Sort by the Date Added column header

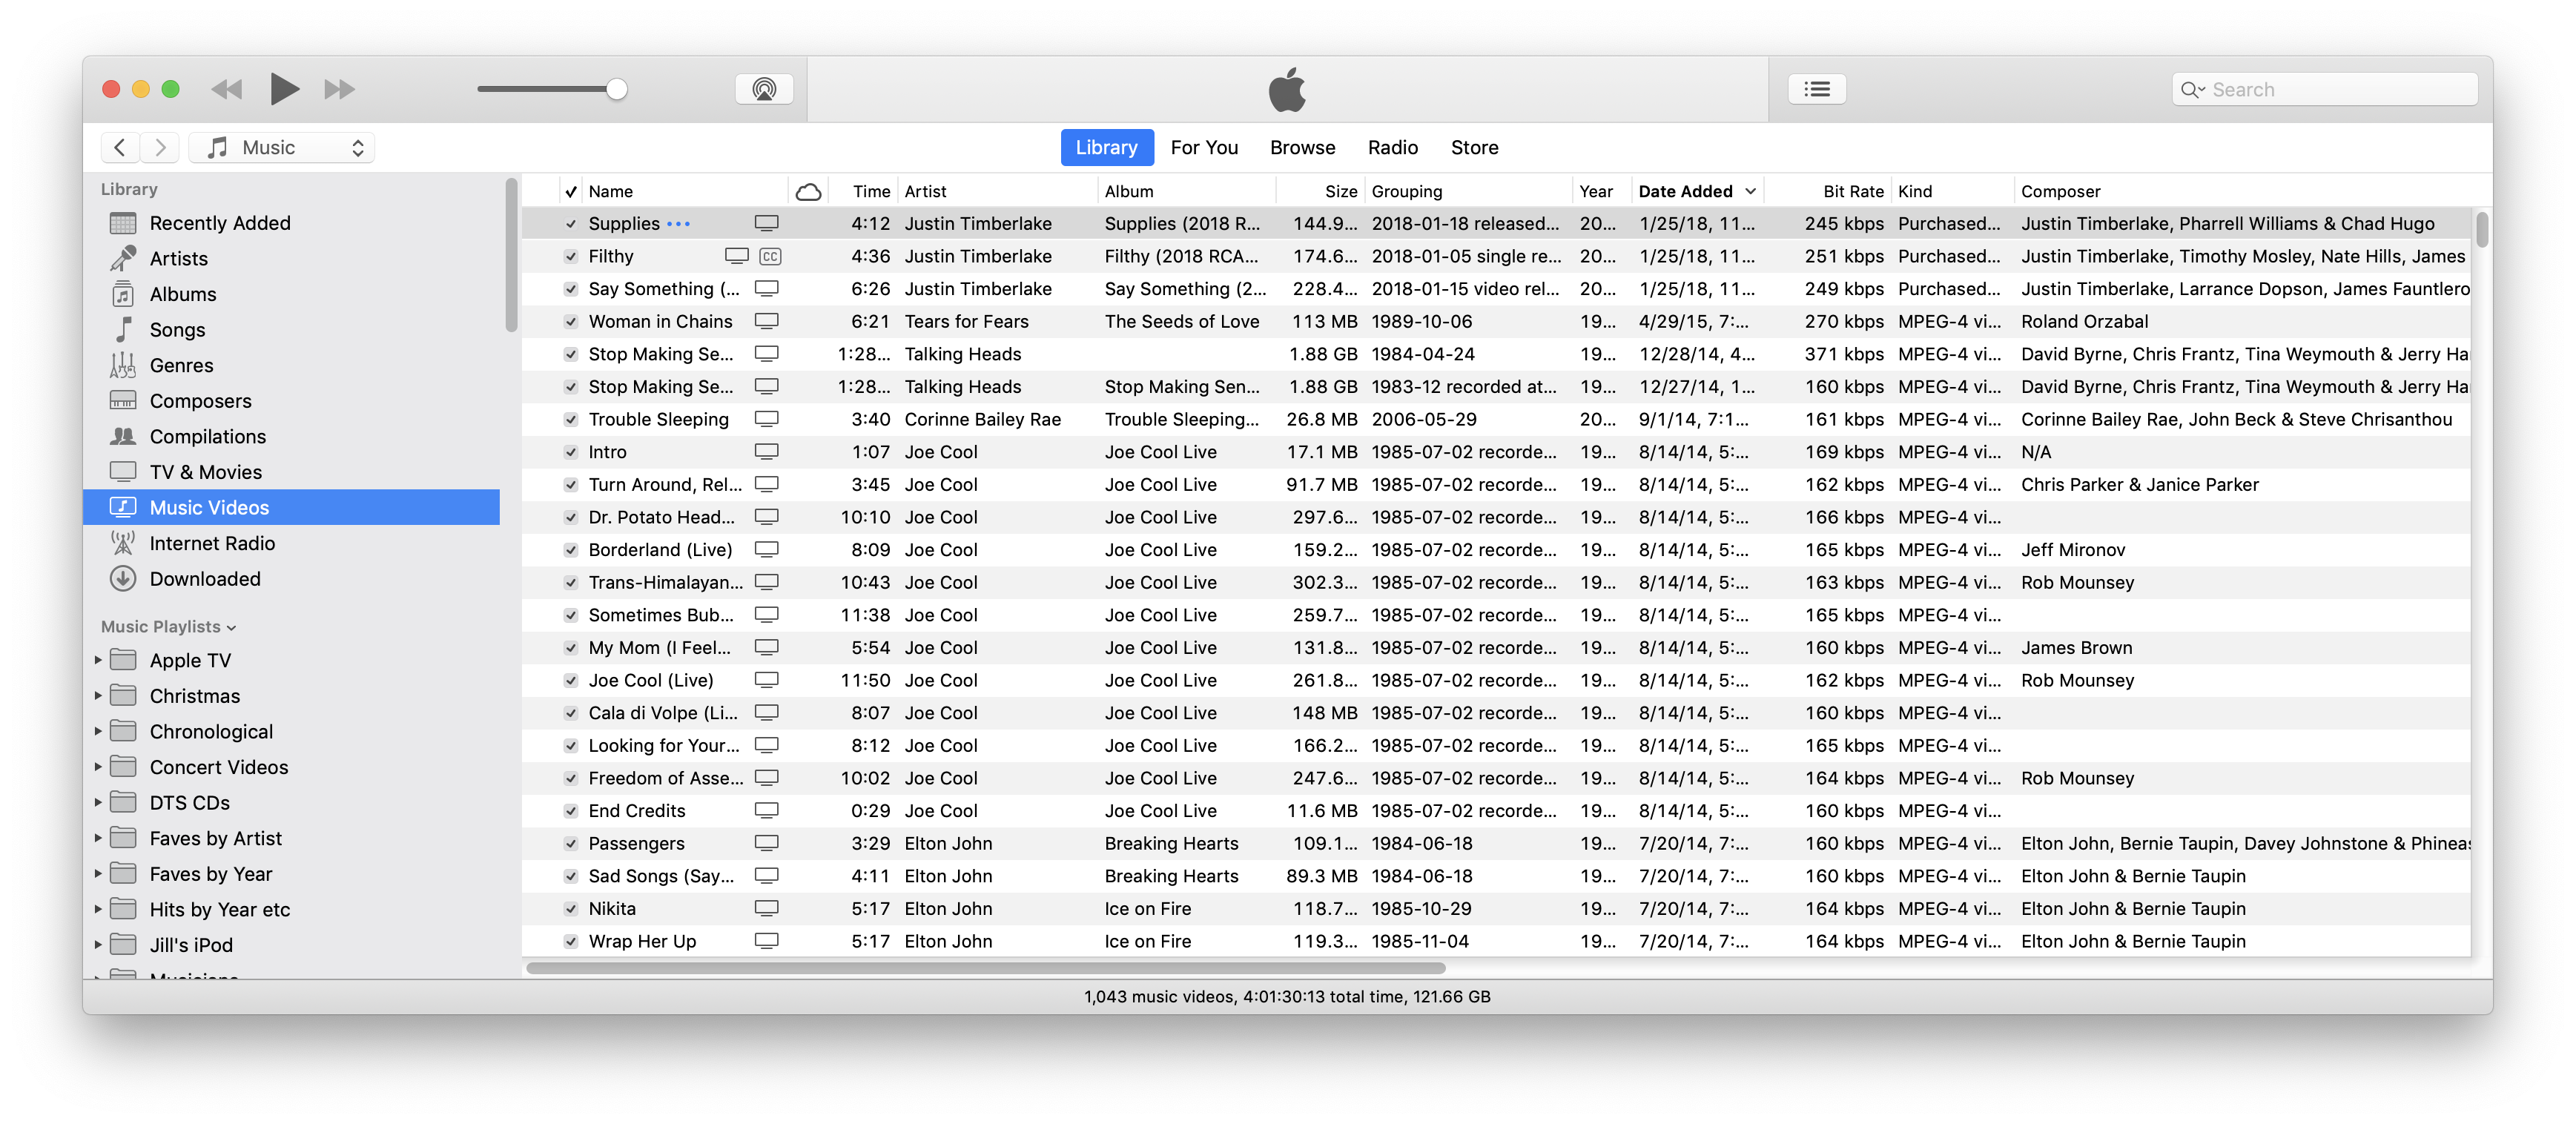(x=1685, y=191)
